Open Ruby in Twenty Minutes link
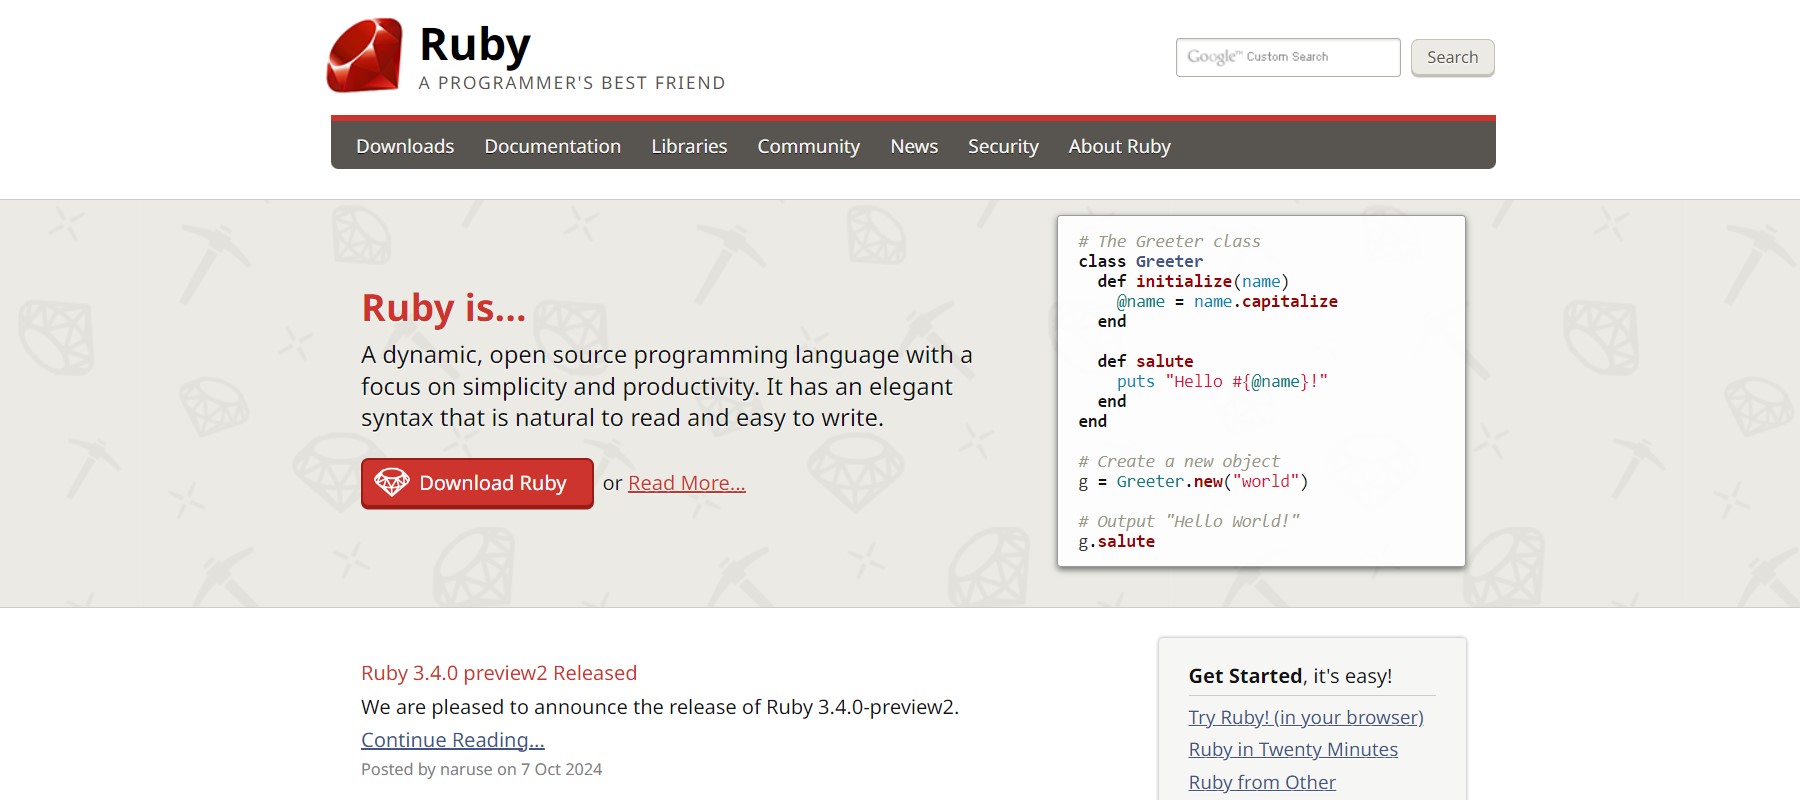1800x800 pixels. 1292,749
